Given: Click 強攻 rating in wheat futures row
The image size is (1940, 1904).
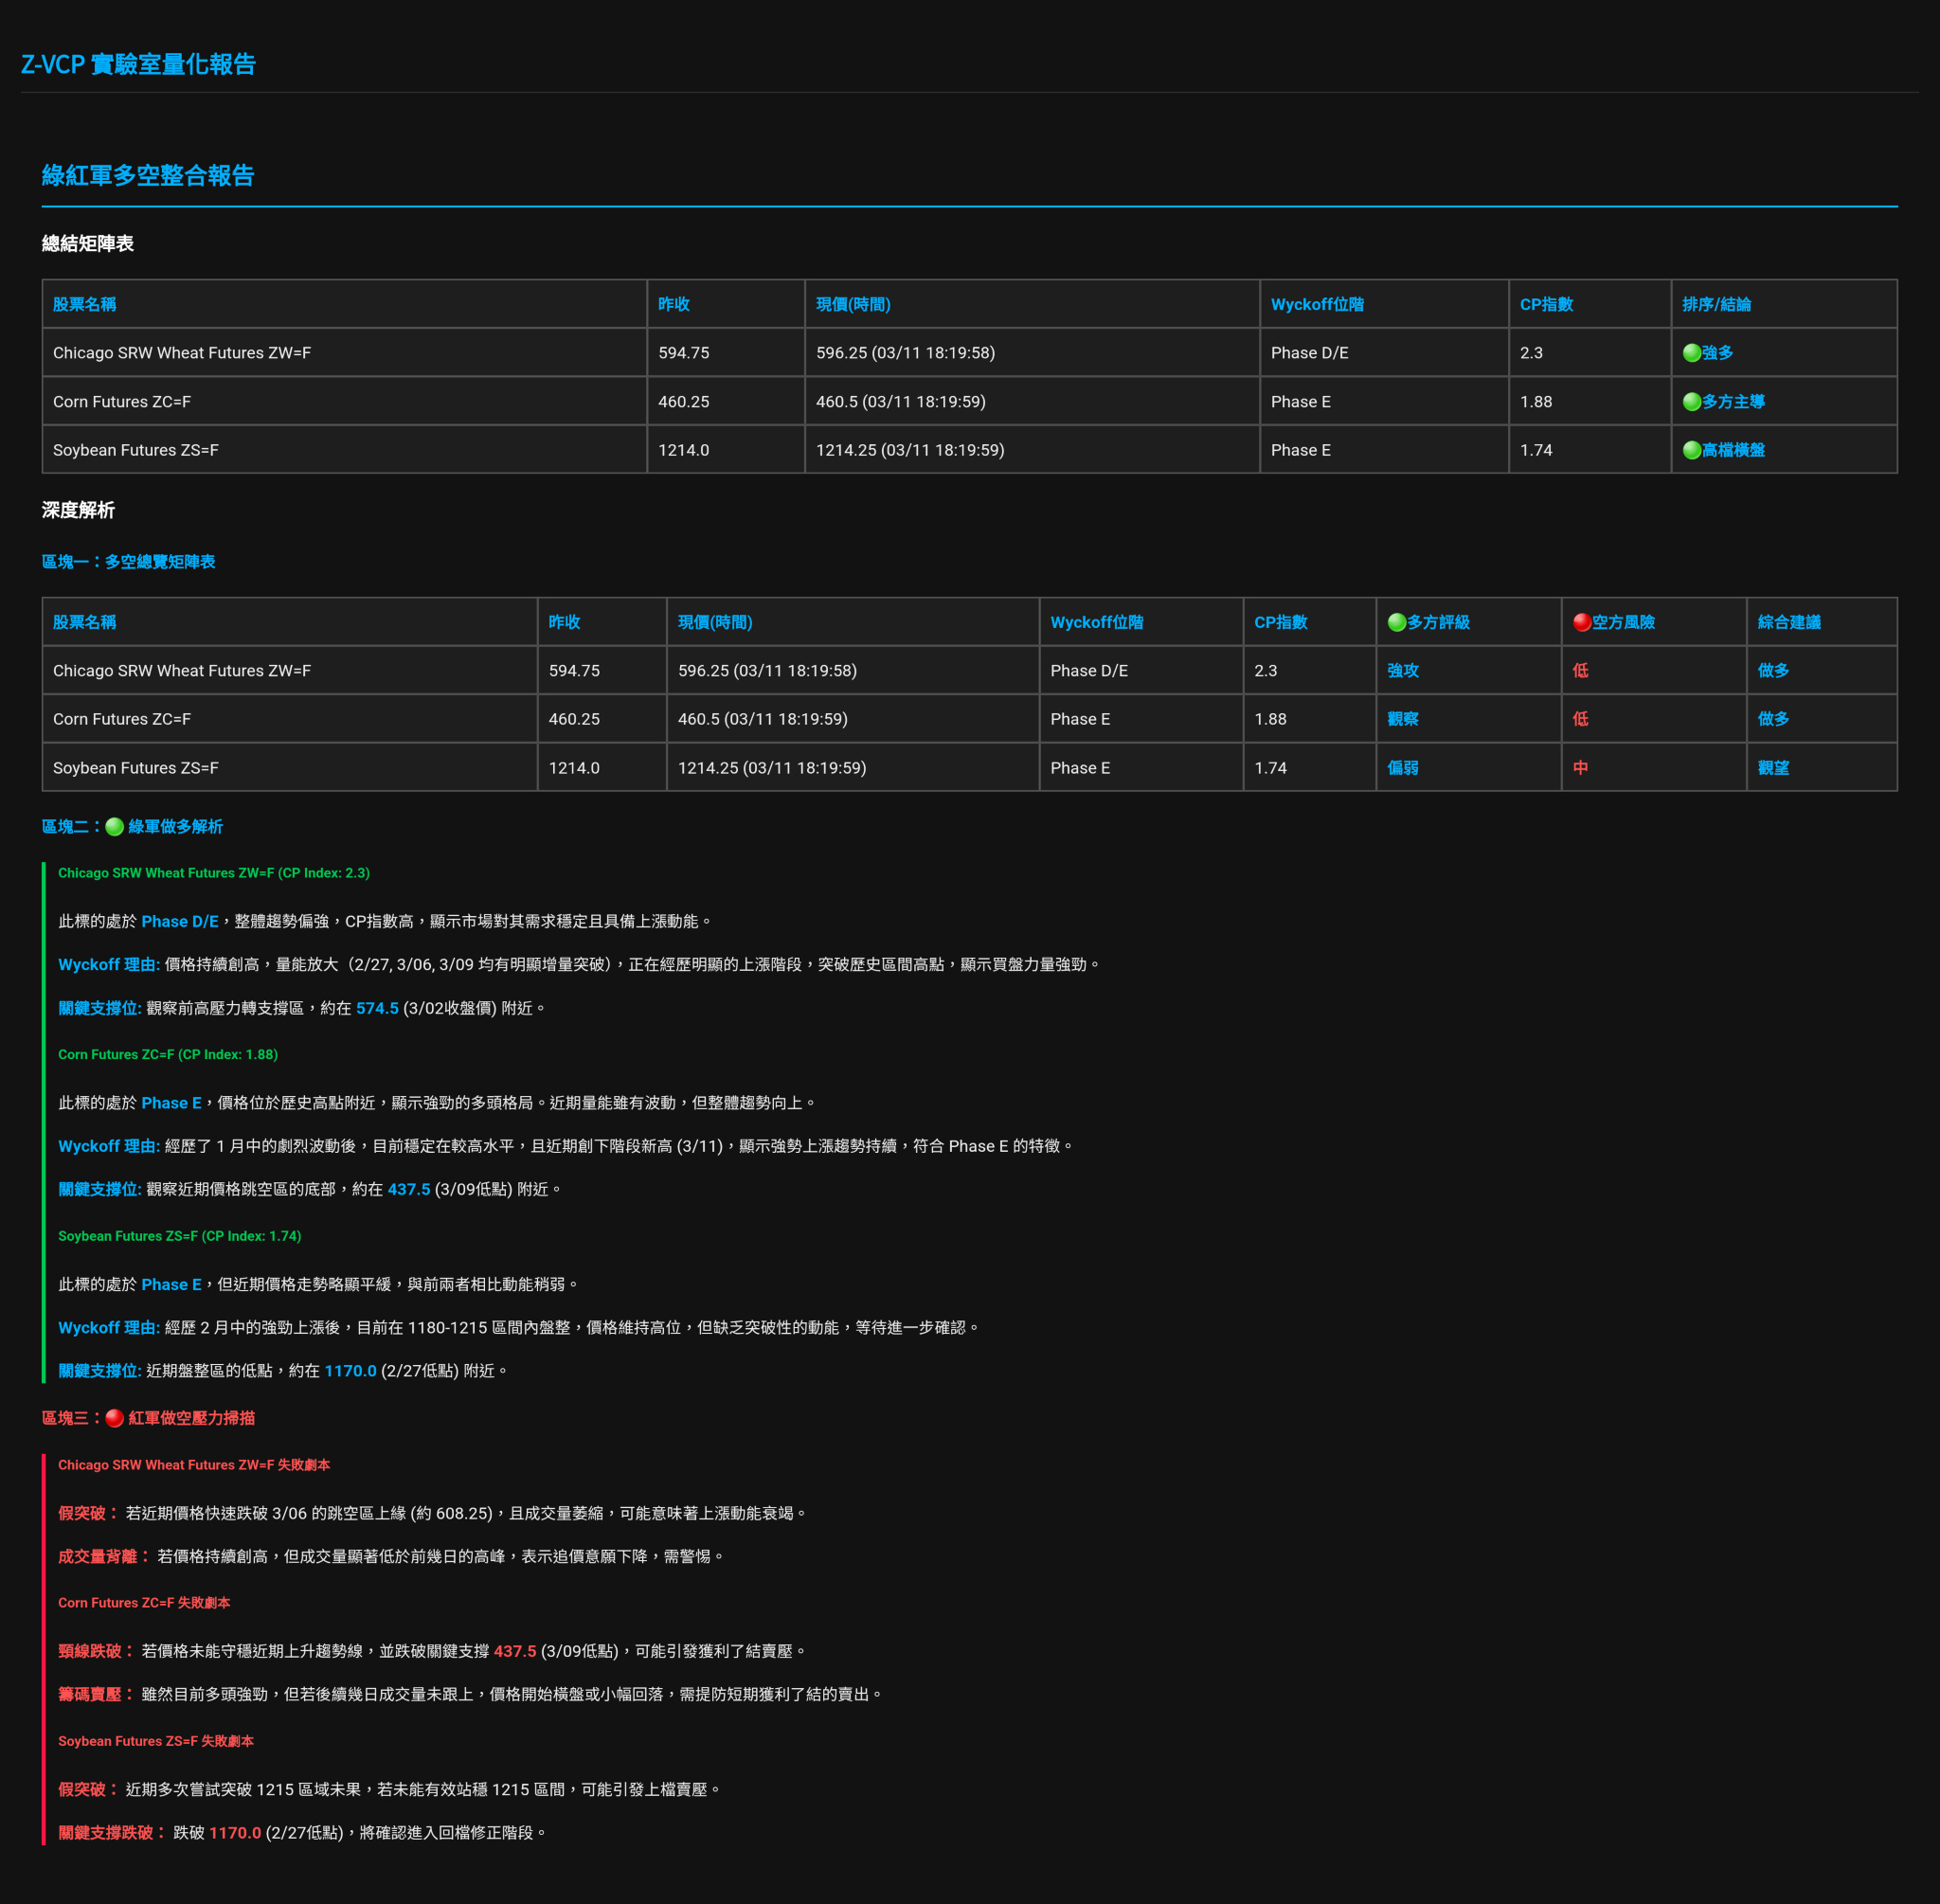Looking at the screenshot, I should [1402, 671].
